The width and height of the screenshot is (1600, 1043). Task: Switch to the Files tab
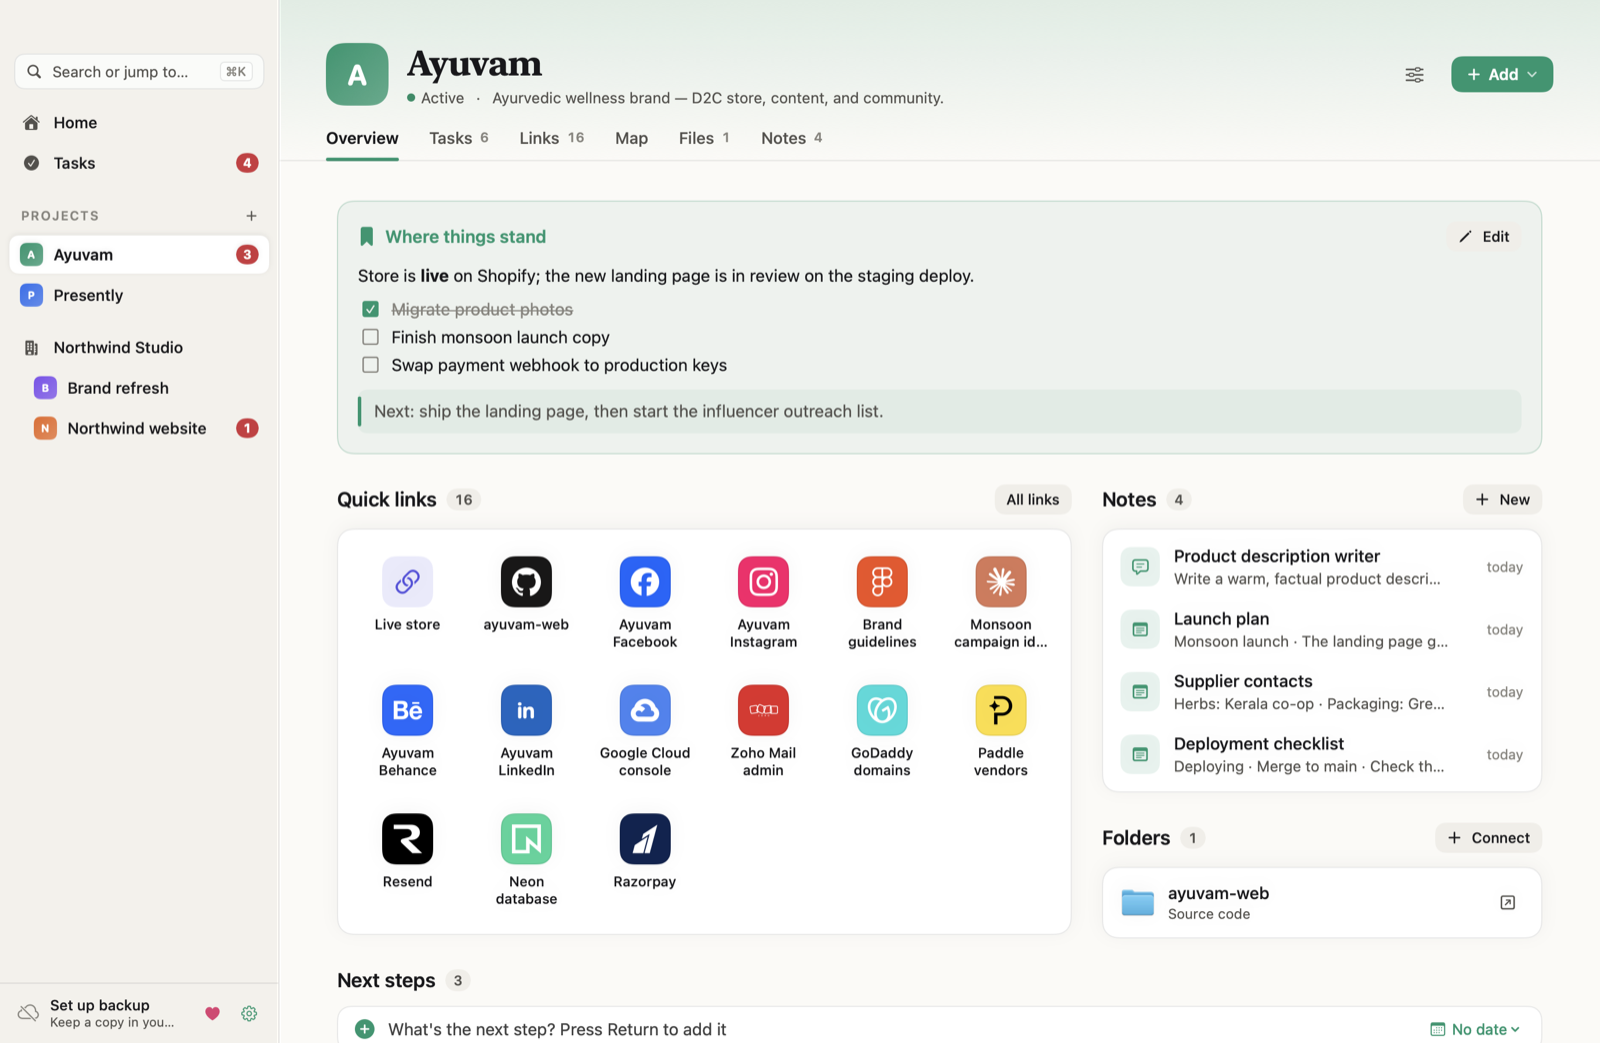(x=704, y=138)
